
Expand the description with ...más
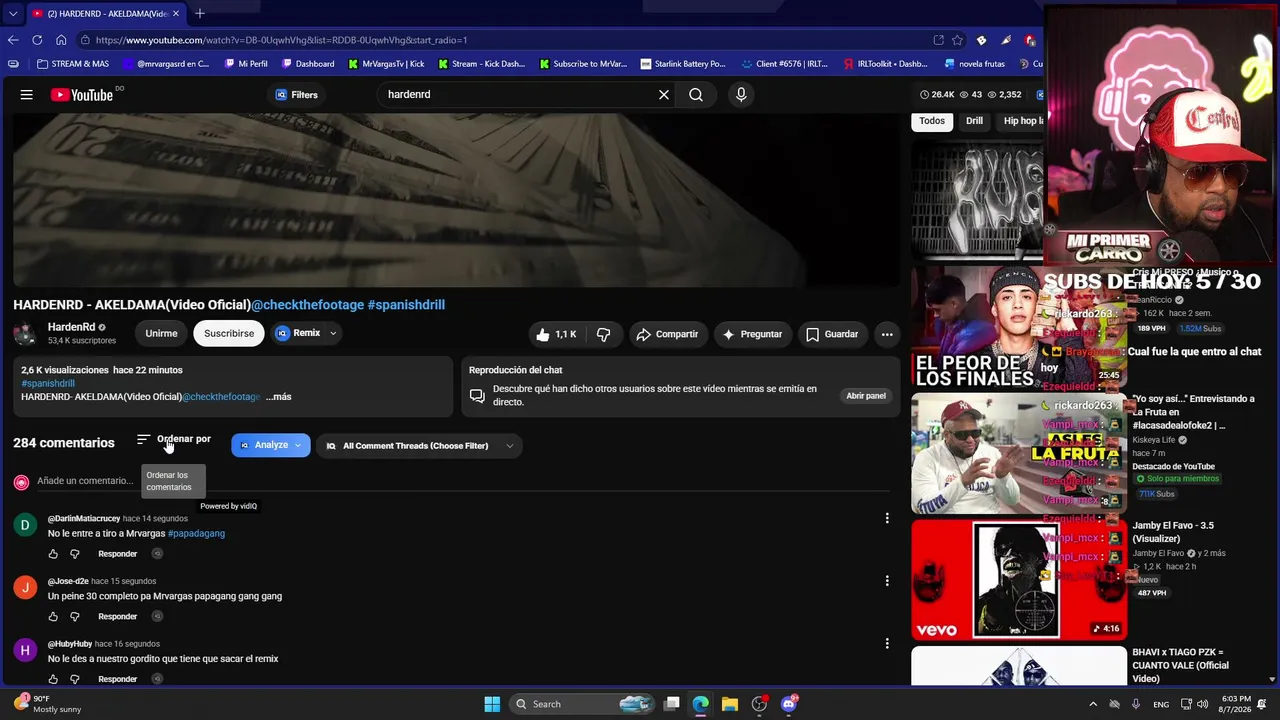tap(278, 397)
